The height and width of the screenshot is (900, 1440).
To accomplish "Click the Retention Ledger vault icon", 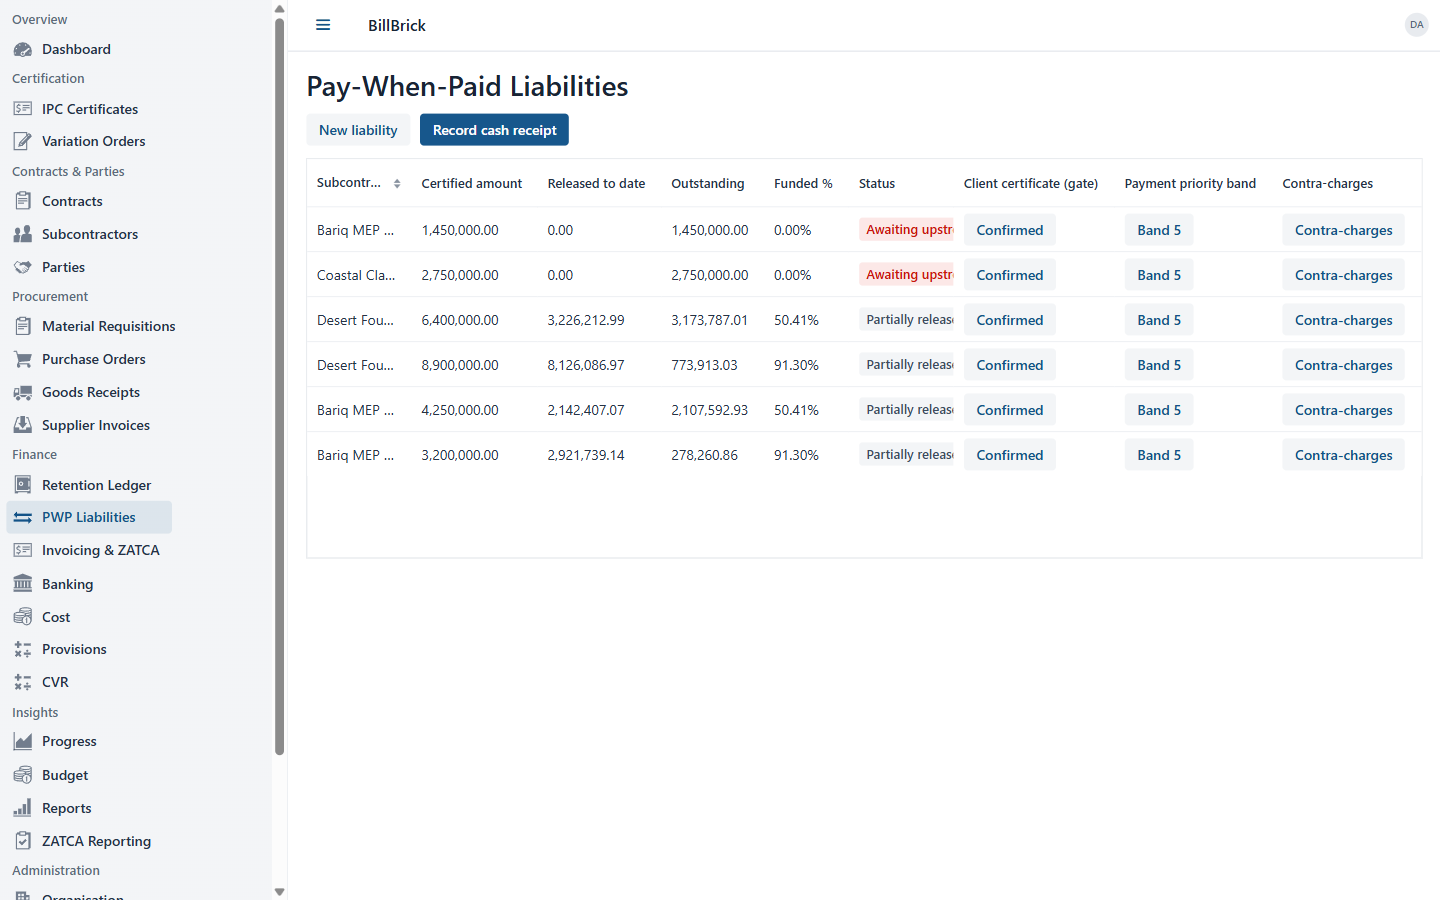I will point(23,485).
